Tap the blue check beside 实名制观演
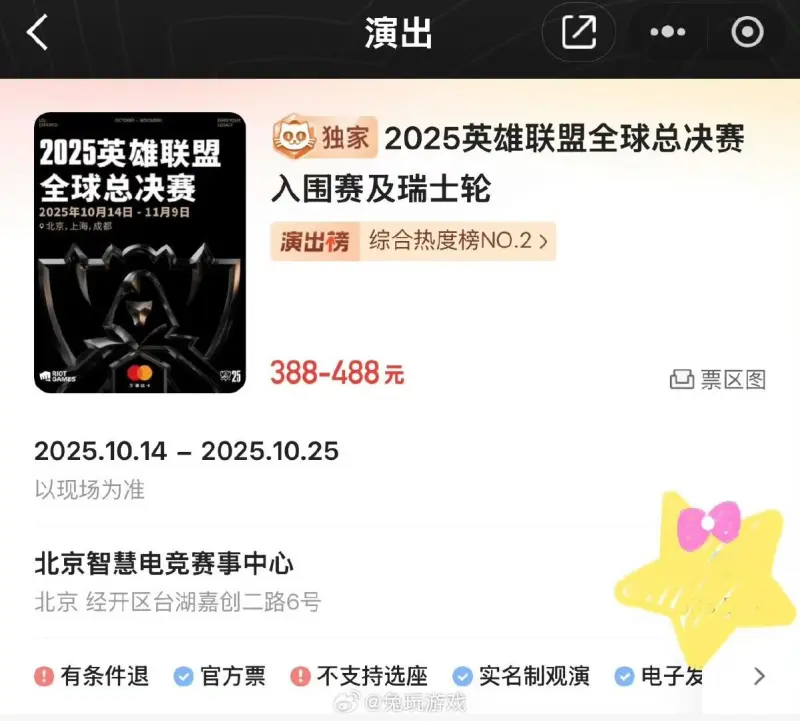800x721 pixels. (462, 677)
